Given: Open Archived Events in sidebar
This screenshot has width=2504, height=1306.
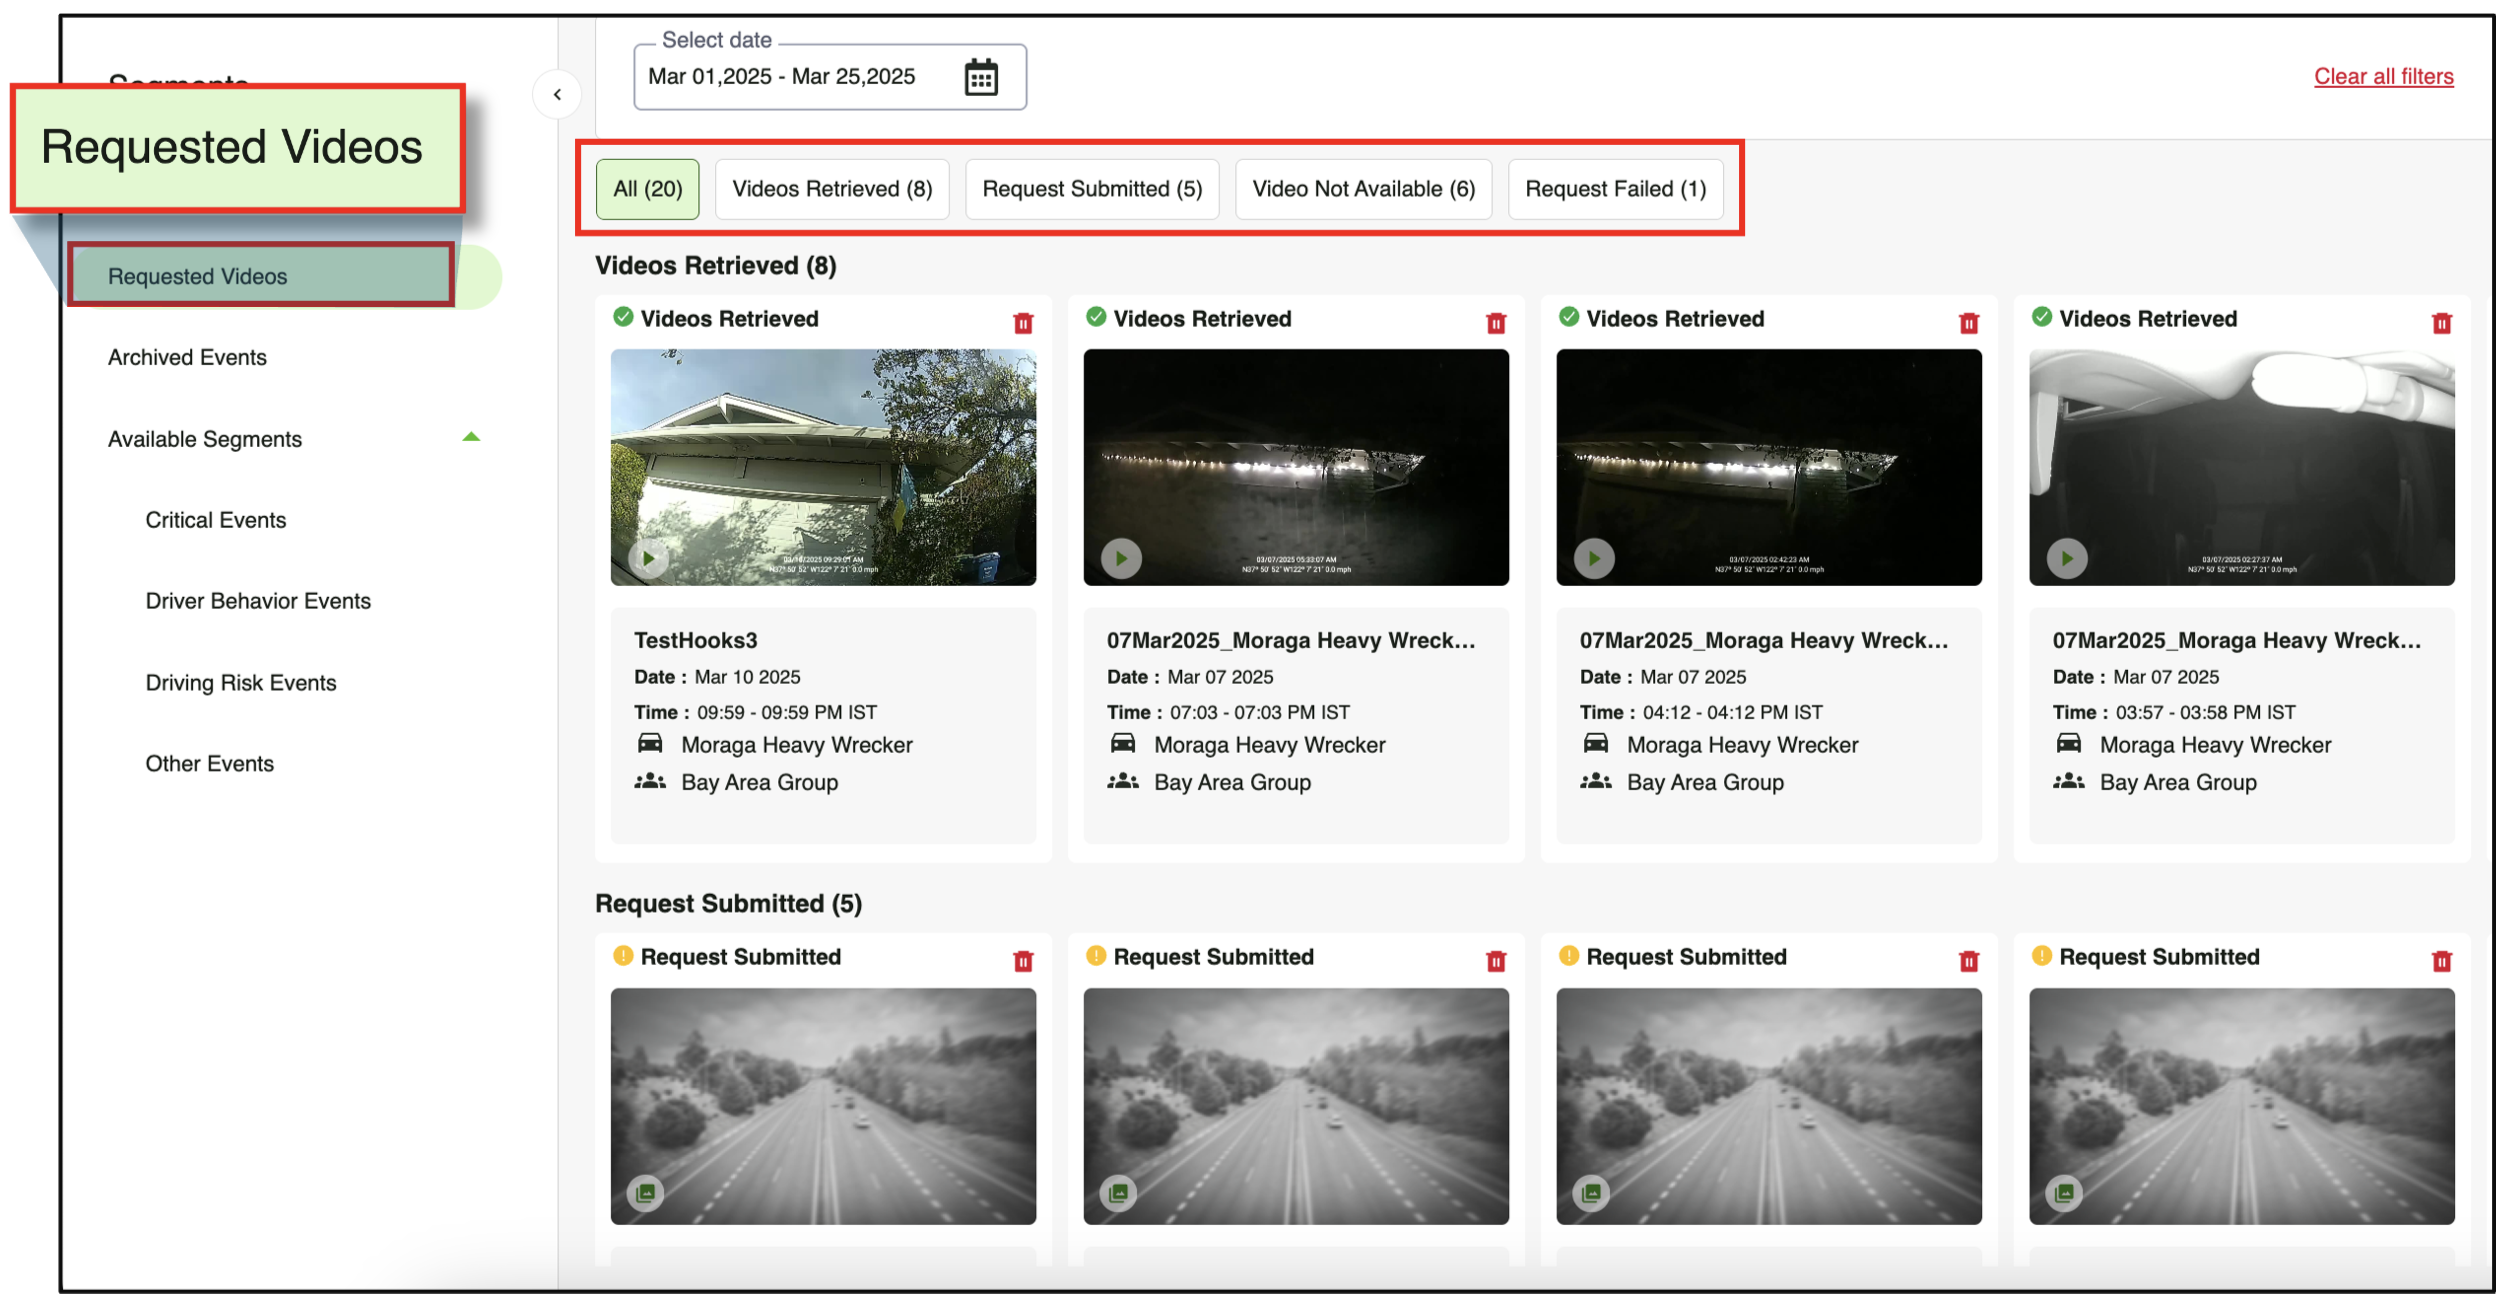Looking at the screenshot, I should pos(187,357).
